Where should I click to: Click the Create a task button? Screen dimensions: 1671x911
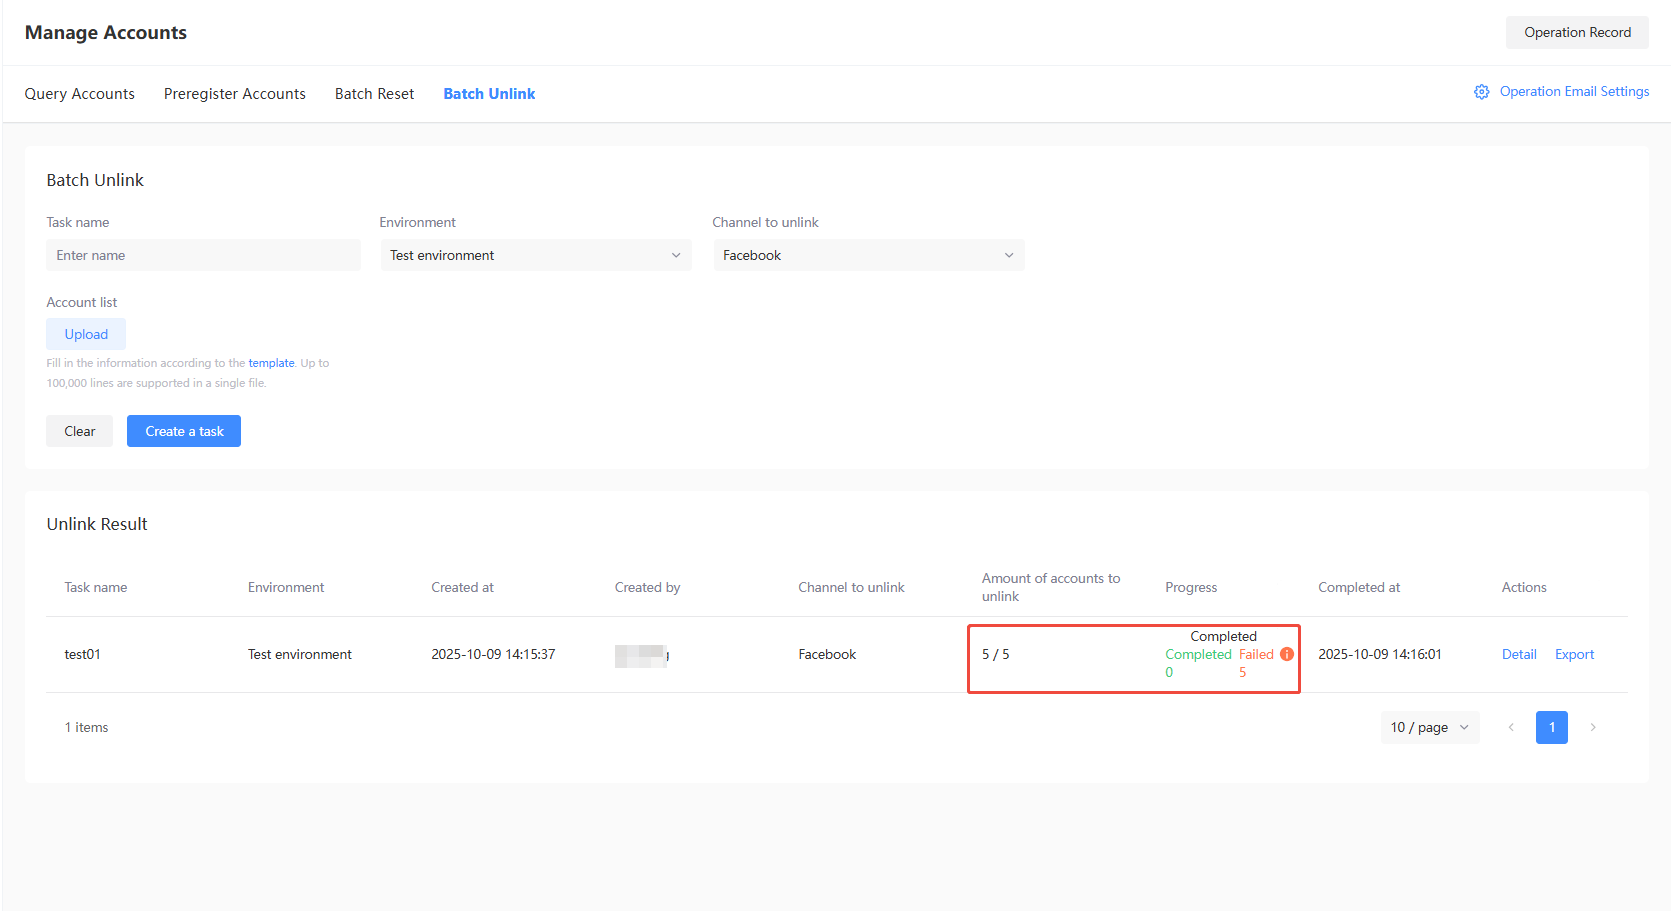184,431
